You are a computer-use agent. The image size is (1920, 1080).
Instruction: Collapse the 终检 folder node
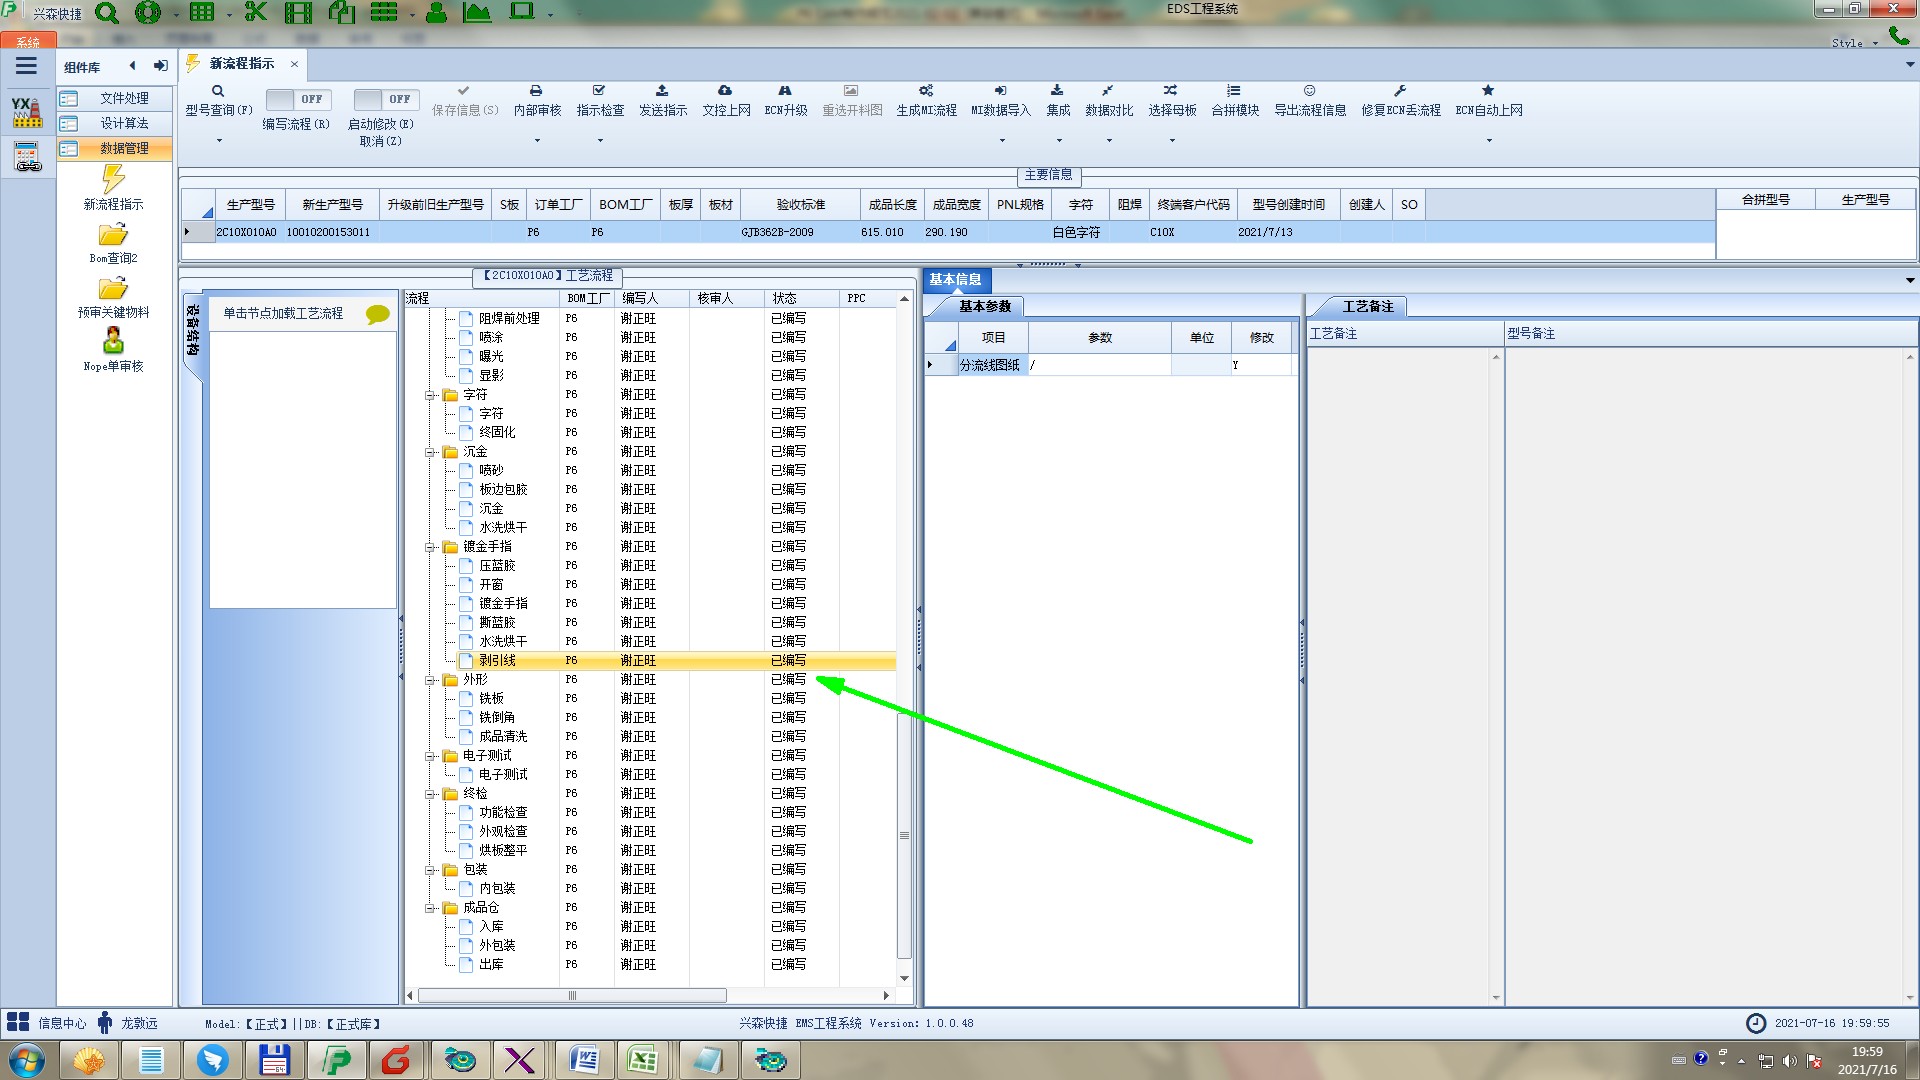pyautogui.click(x=430, y=794)
